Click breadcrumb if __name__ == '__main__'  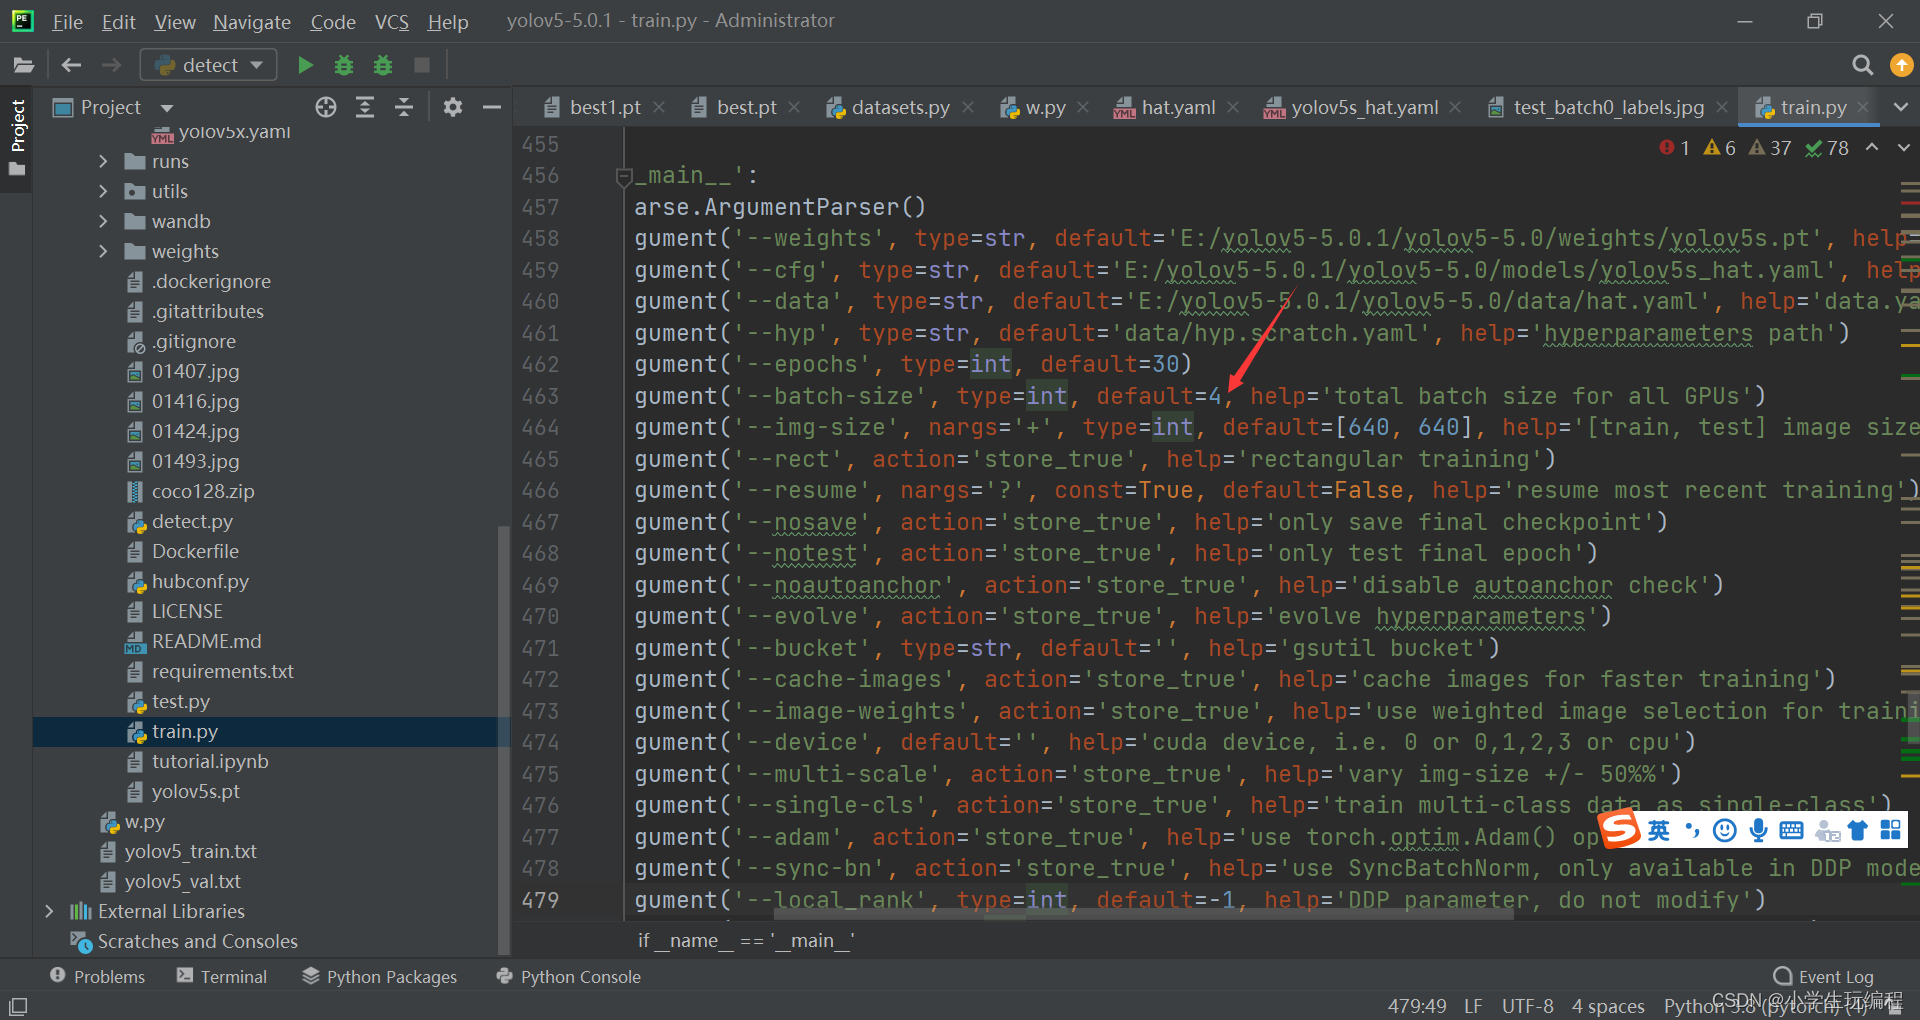click(x=746, y=940)
